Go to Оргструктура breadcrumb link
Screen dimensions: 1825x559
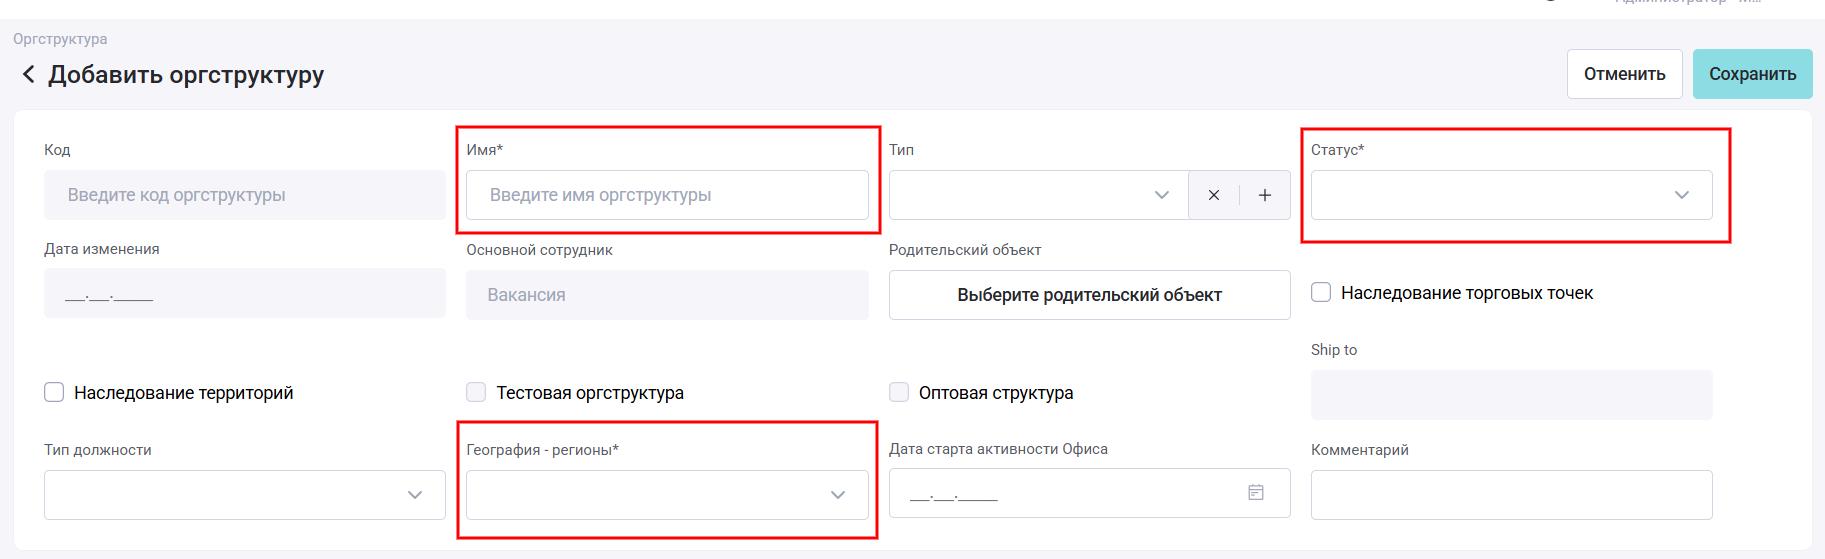[x=60, y=39]
